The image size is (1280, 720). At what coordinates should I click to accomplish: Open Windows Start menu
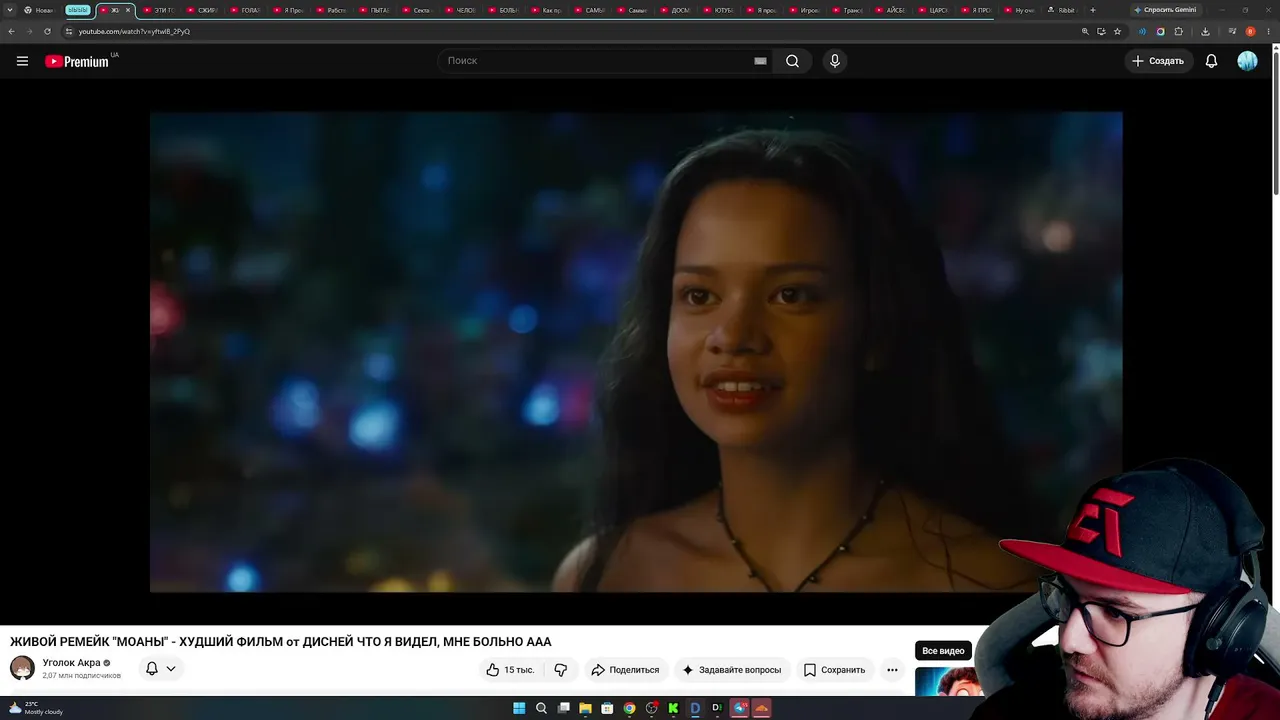click(519, 708)
